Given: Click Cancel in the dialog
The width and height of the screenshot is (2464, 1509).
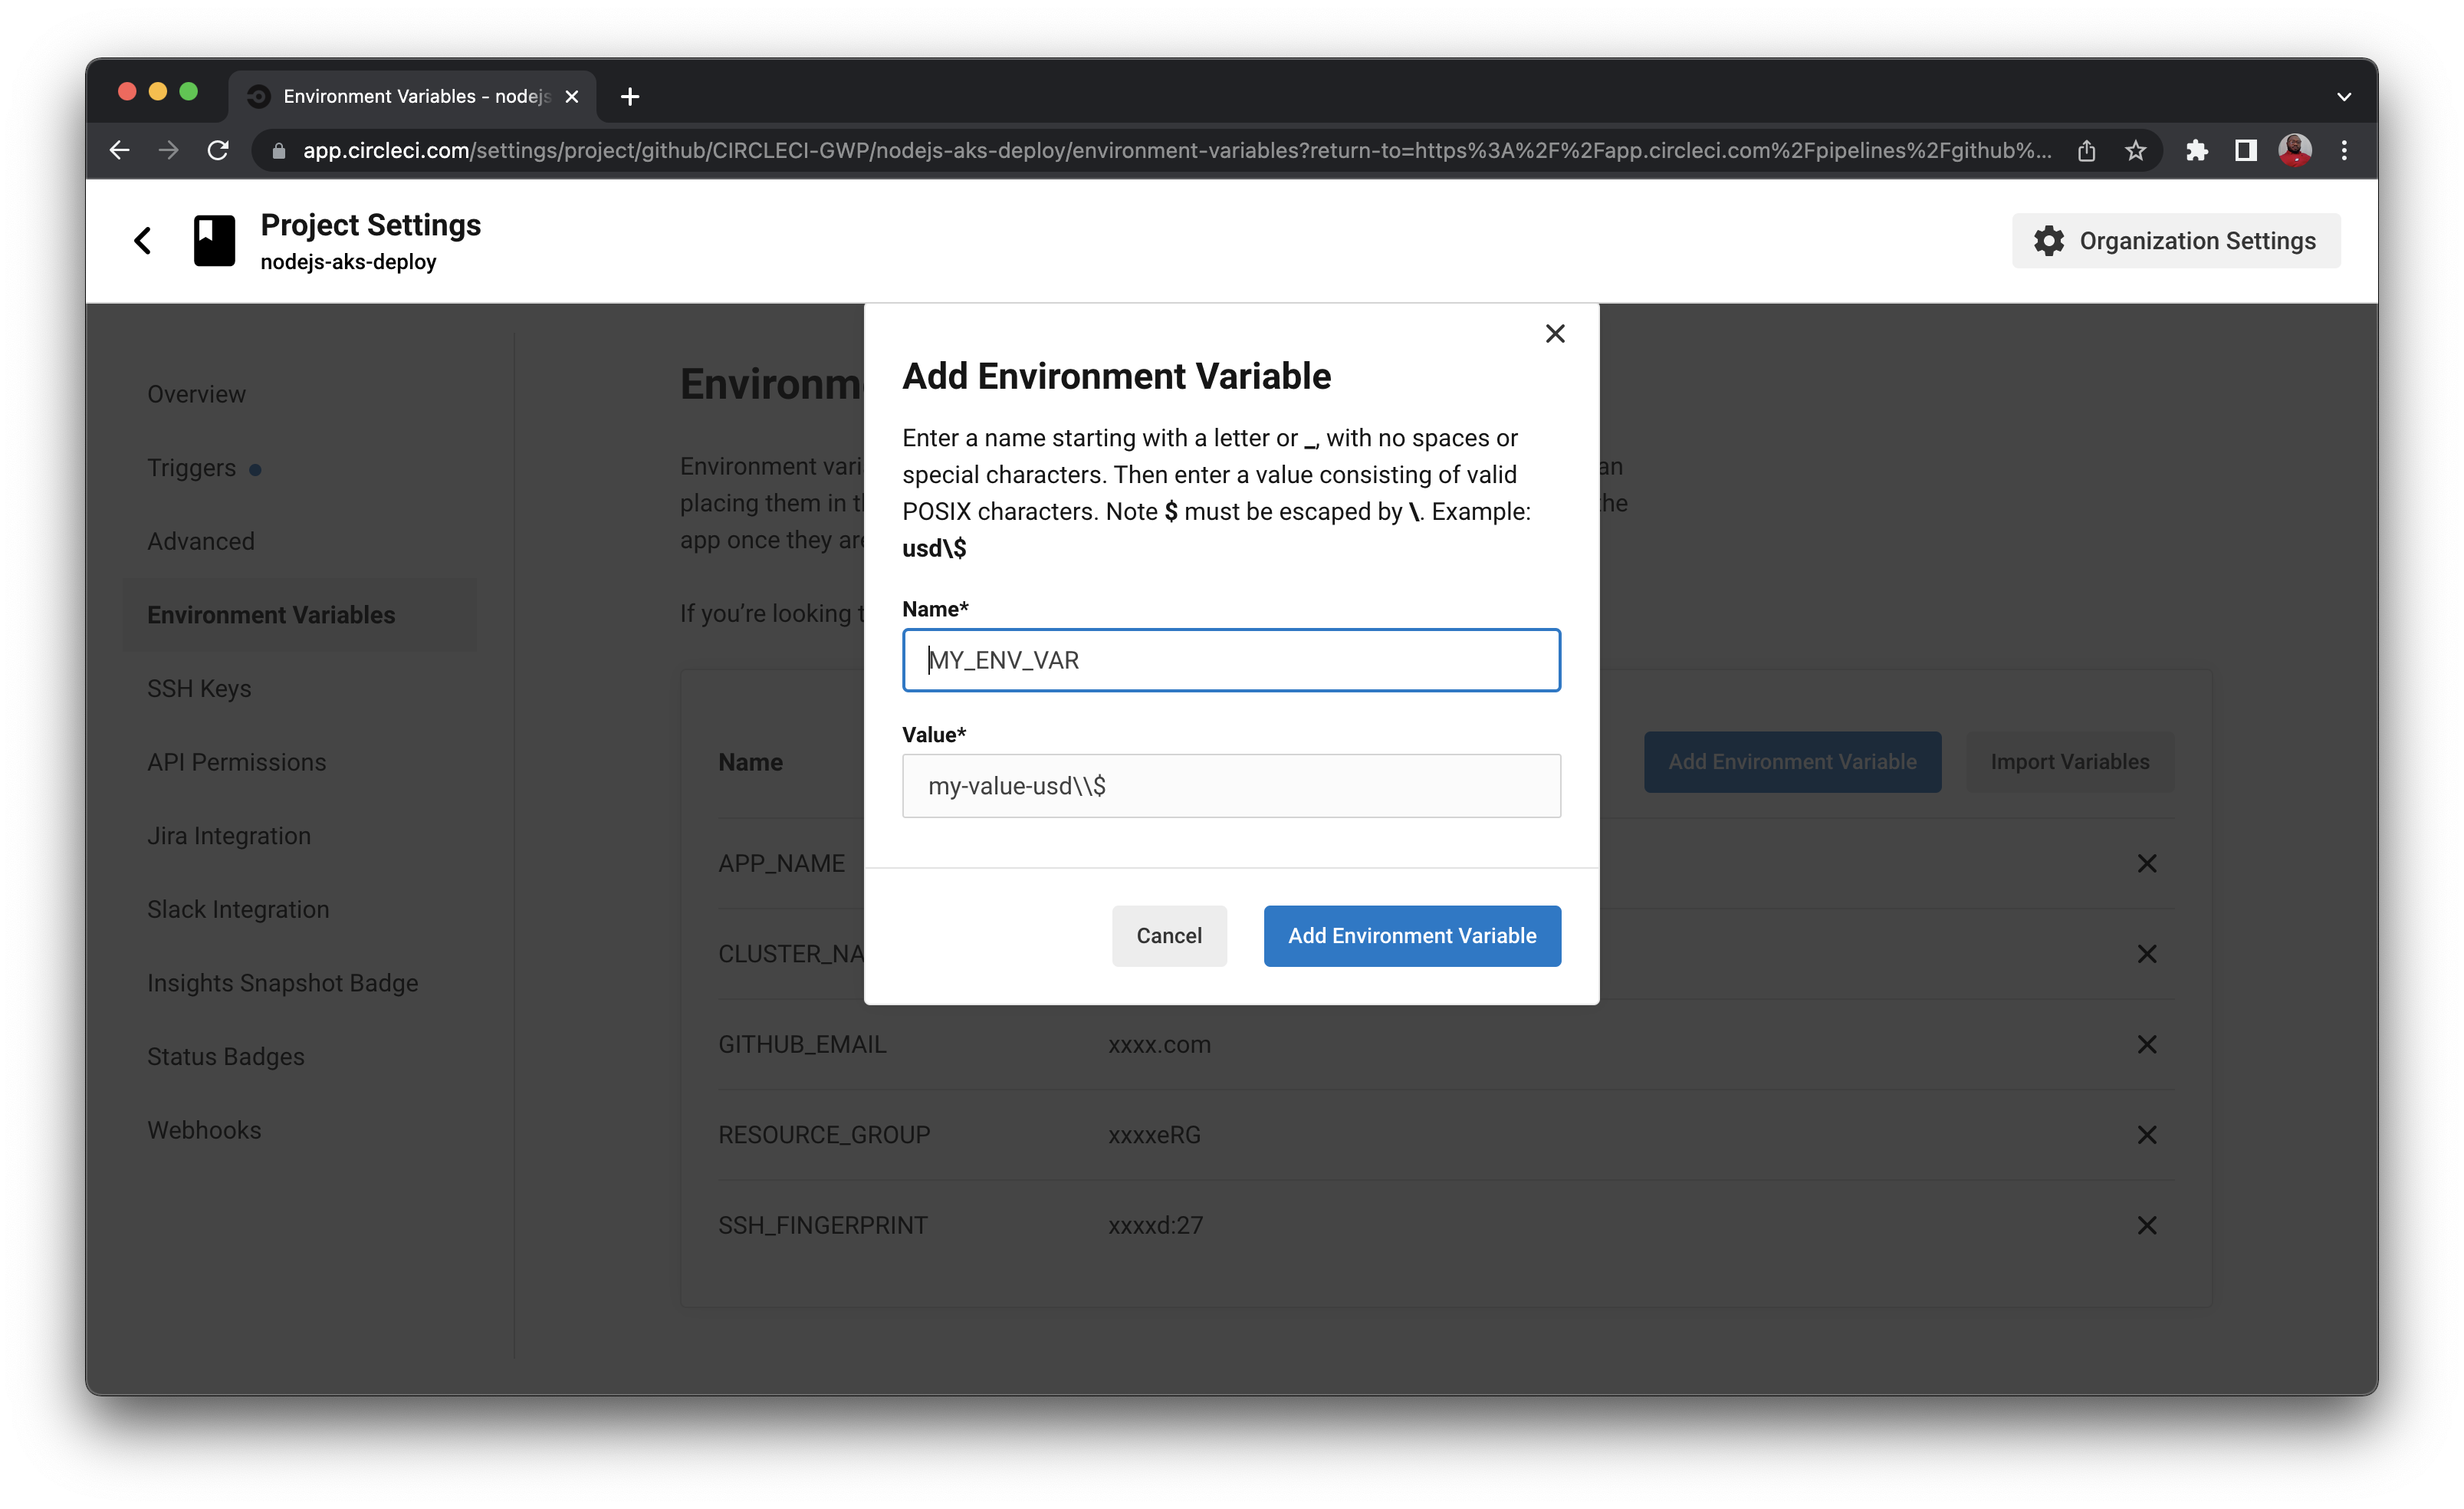Looking at the screenshot, I should (1168, 935).
